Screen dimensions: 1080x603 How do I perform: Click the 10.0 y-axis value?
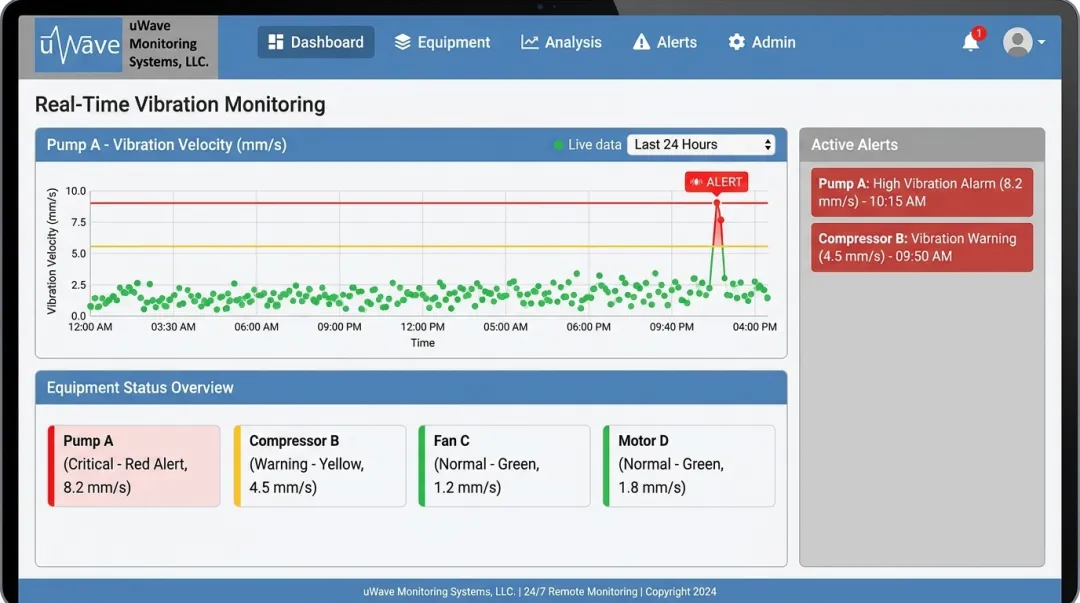coord(76,191)
